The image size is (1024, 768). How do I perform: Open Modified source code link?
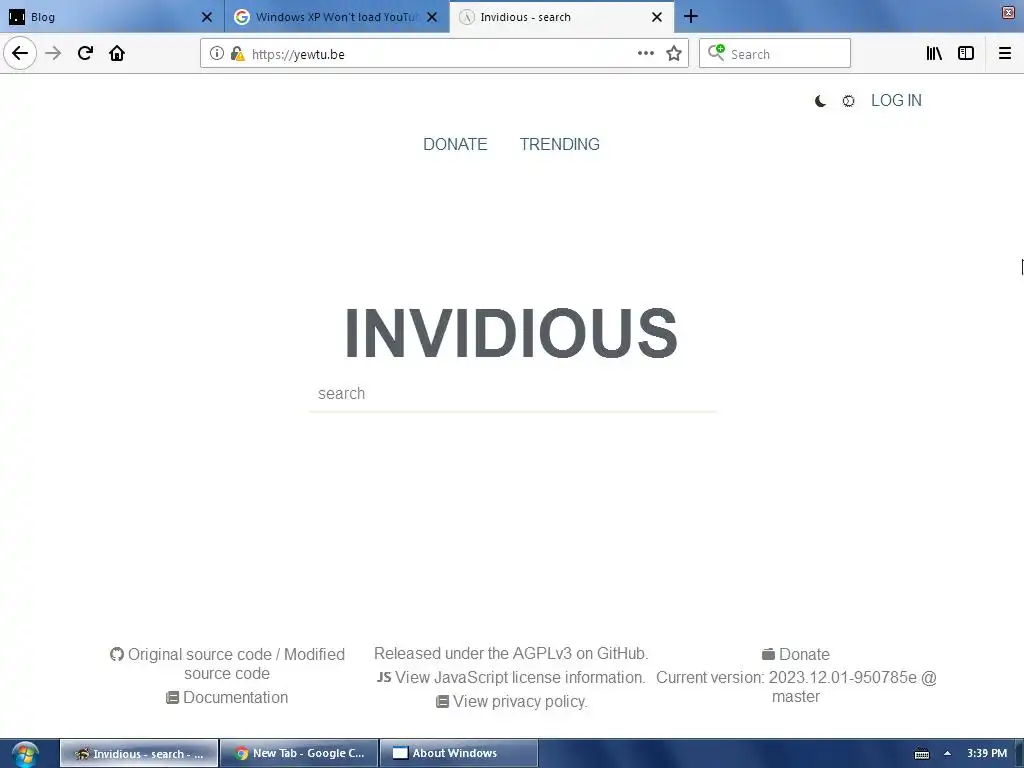(264, 664)
